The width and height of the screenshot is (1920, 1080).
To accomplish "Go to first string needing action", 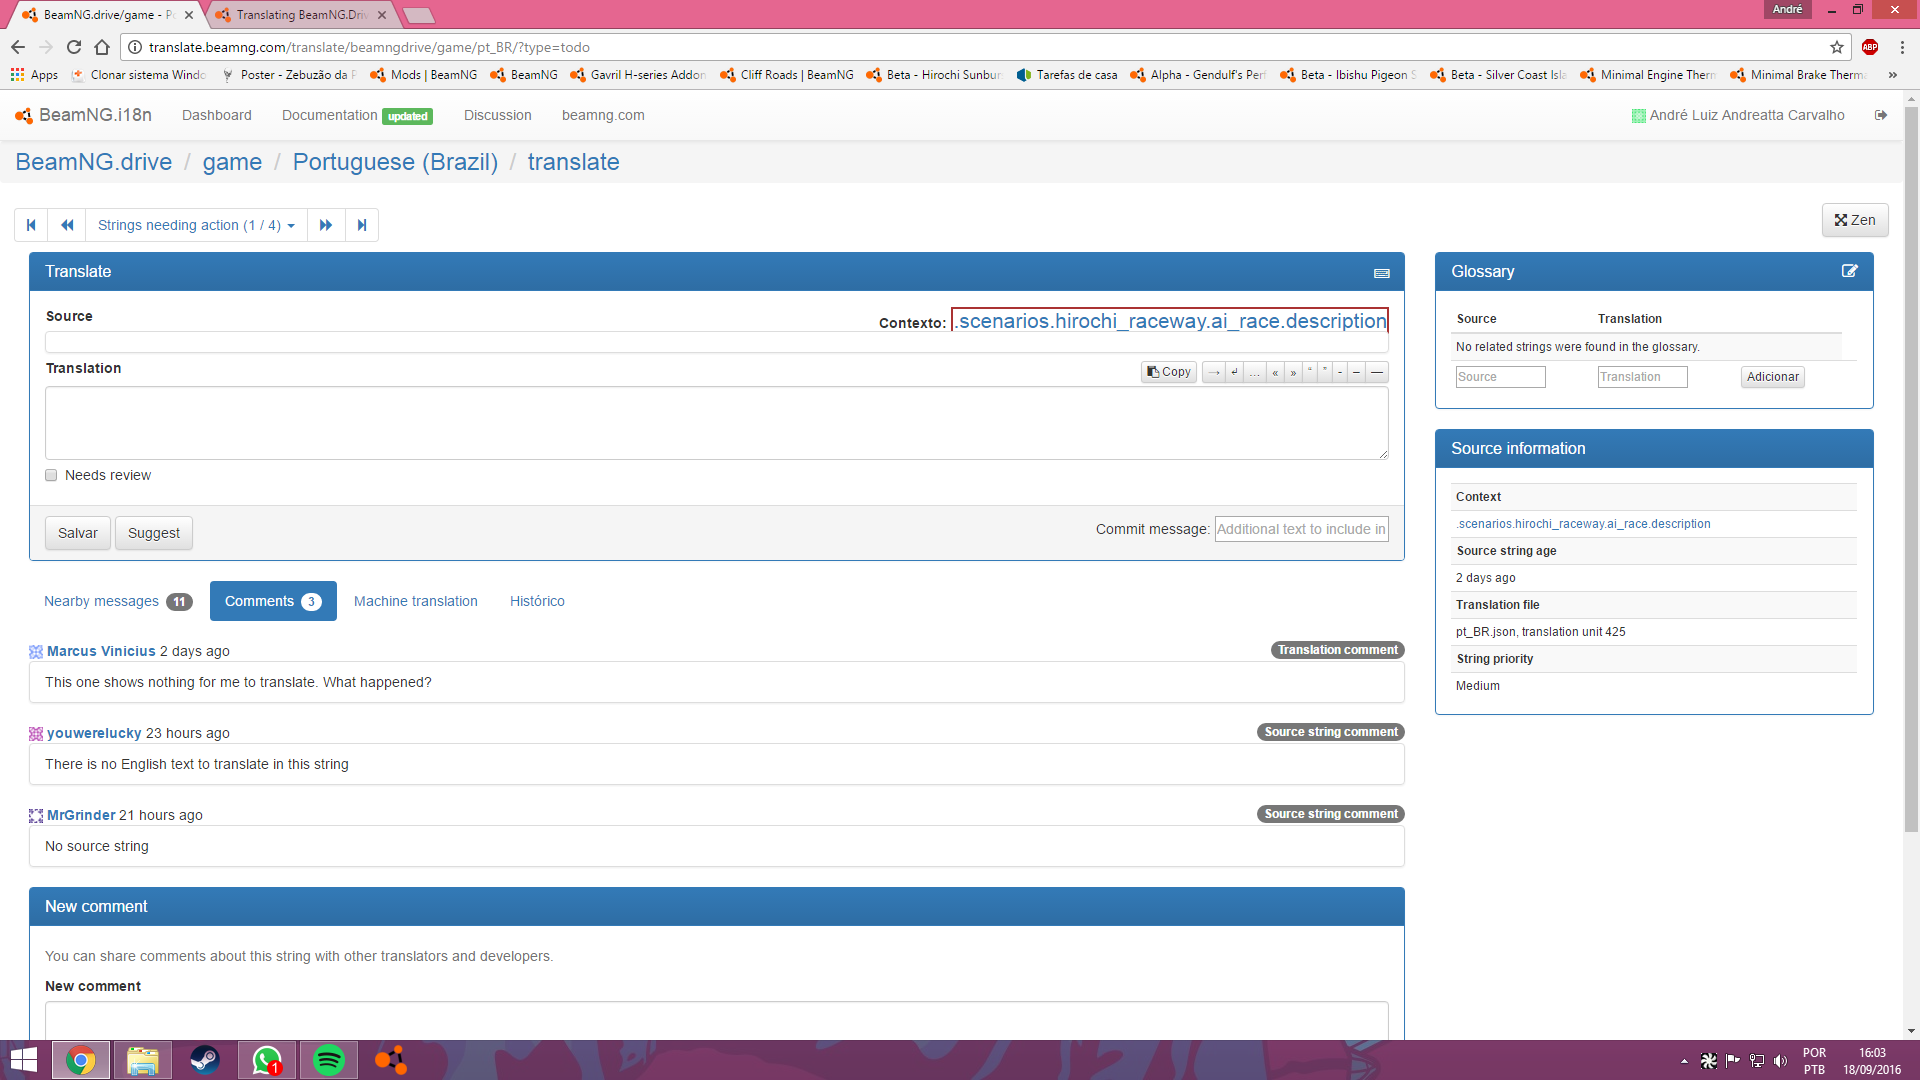I will (x=31, y=225).
